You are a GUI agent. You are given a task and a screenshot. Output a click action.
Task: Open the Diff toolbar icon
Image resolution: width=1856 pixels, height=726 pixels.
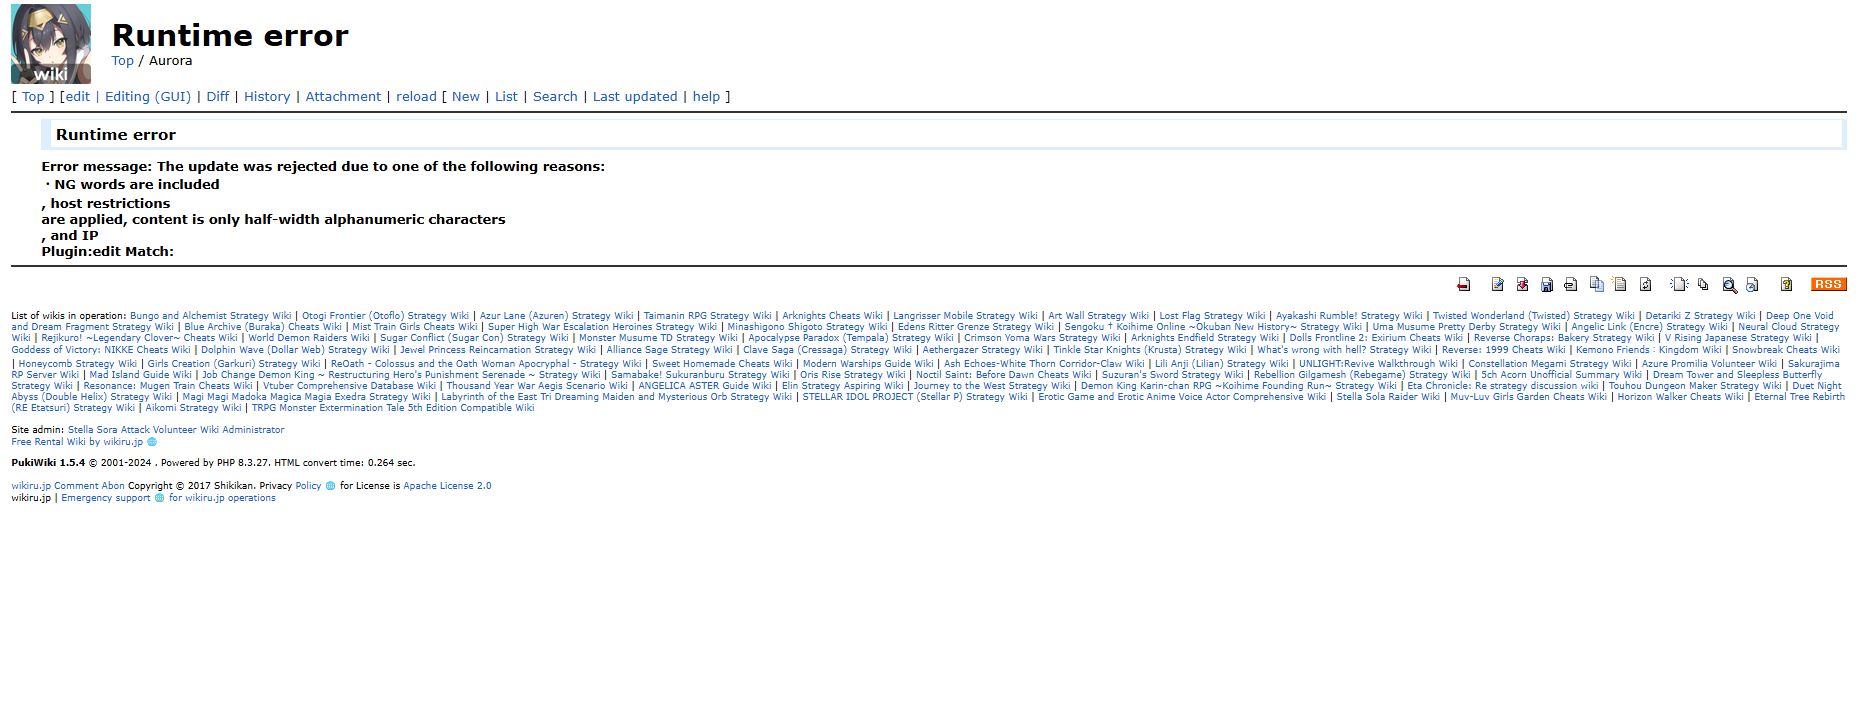tap(1522, 285)
